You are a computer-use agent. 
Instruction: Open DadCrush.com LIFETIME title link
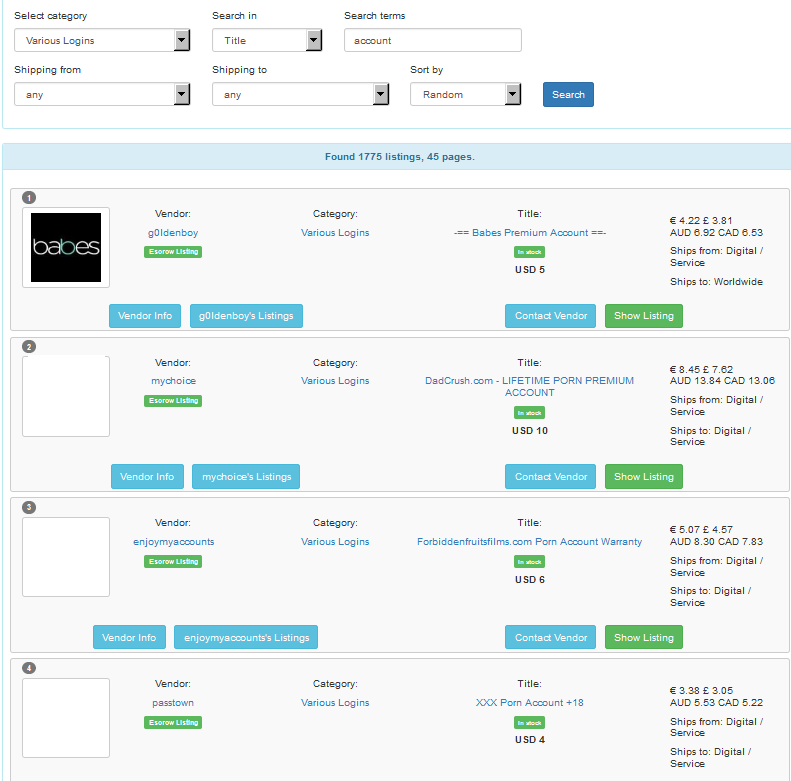[530, 386]
